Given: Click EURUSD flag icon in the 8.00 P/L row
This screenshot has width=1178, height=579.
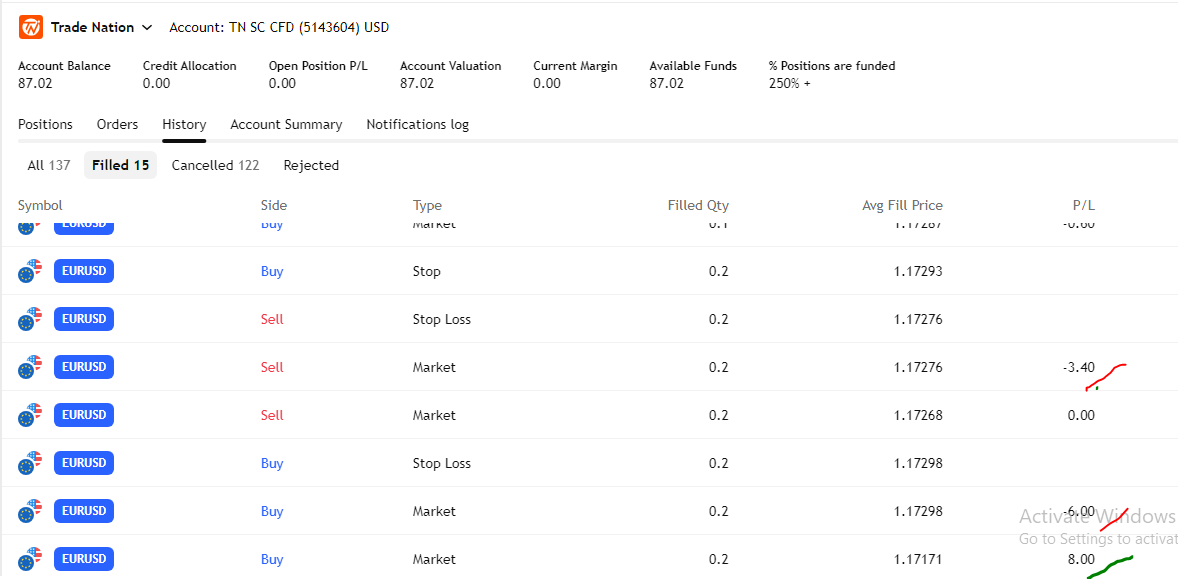Looking at the screenshot, I should click(x=30, y=558).
